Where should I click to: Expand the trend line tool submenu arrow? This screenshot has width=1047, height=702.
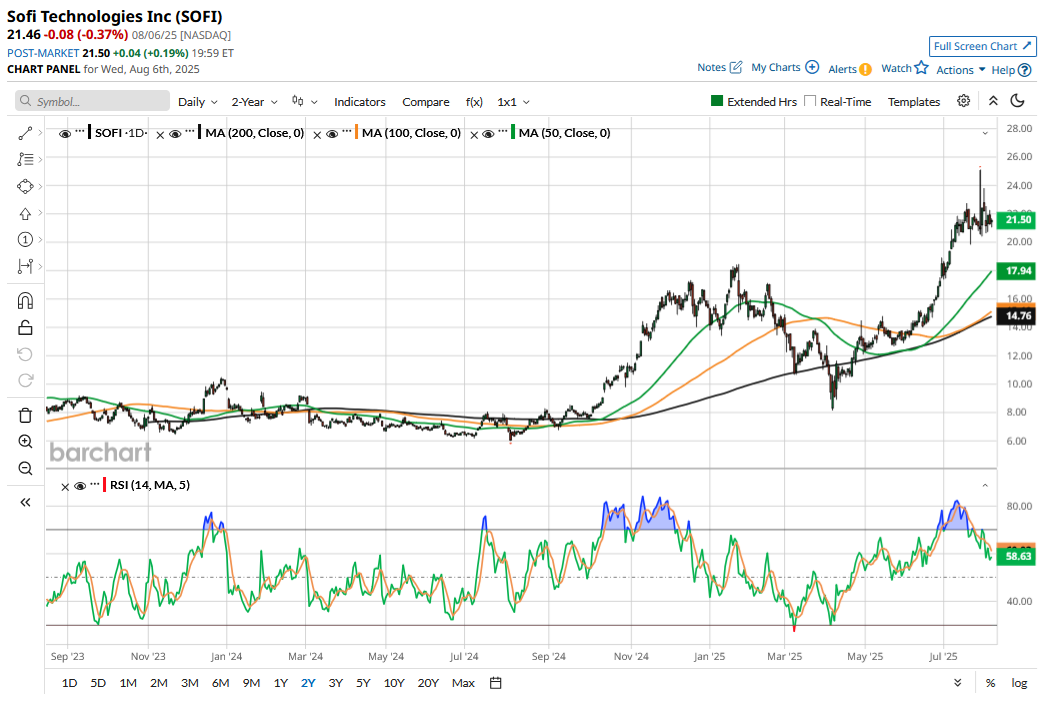(40, 133)
